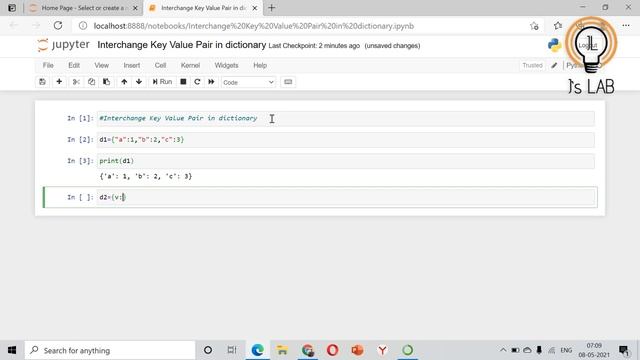Select the comment cell In [1]
This screenshot has height=360, width=640.
[x=345, y=118]
